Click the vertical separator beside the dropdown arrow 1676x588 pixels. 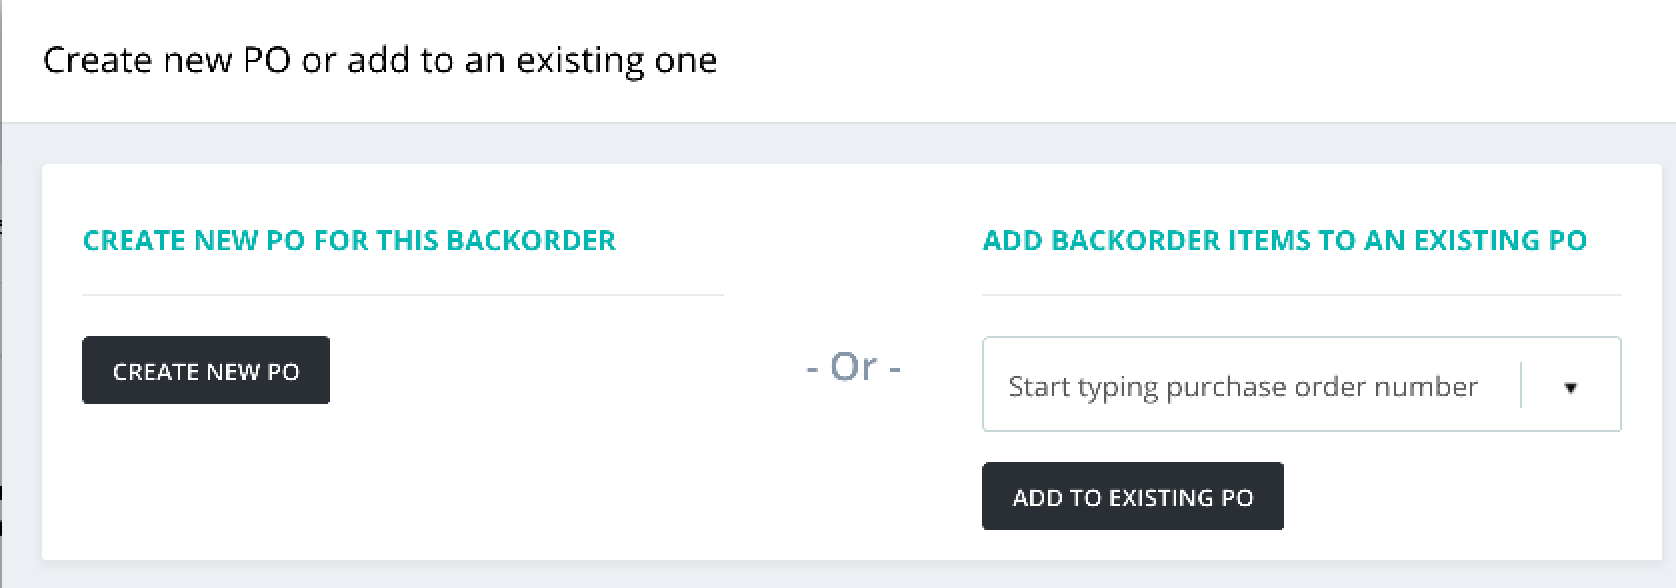pyautogui.click(x=1521, y=386)
